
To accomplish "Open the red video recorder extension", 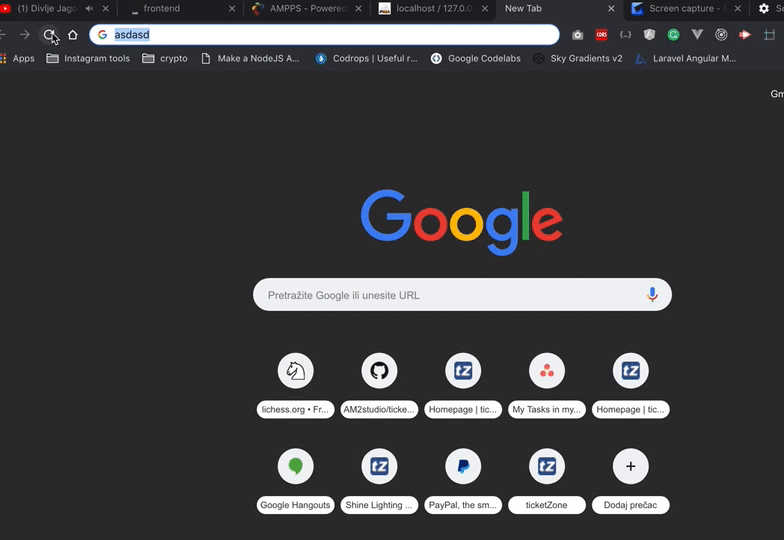I will [745, 34].
